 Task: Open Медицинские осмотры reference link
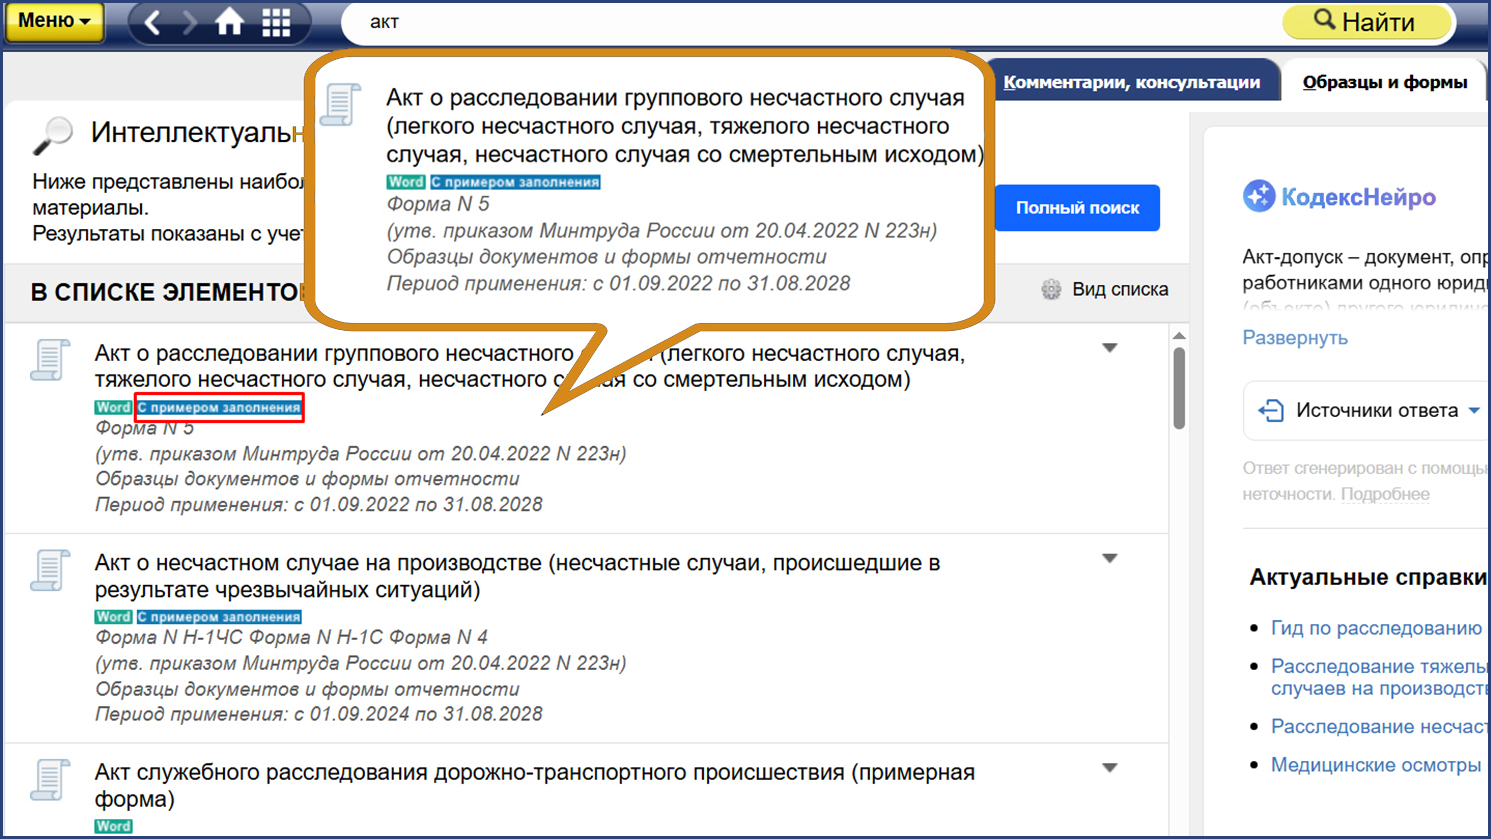pos(1376,765)
